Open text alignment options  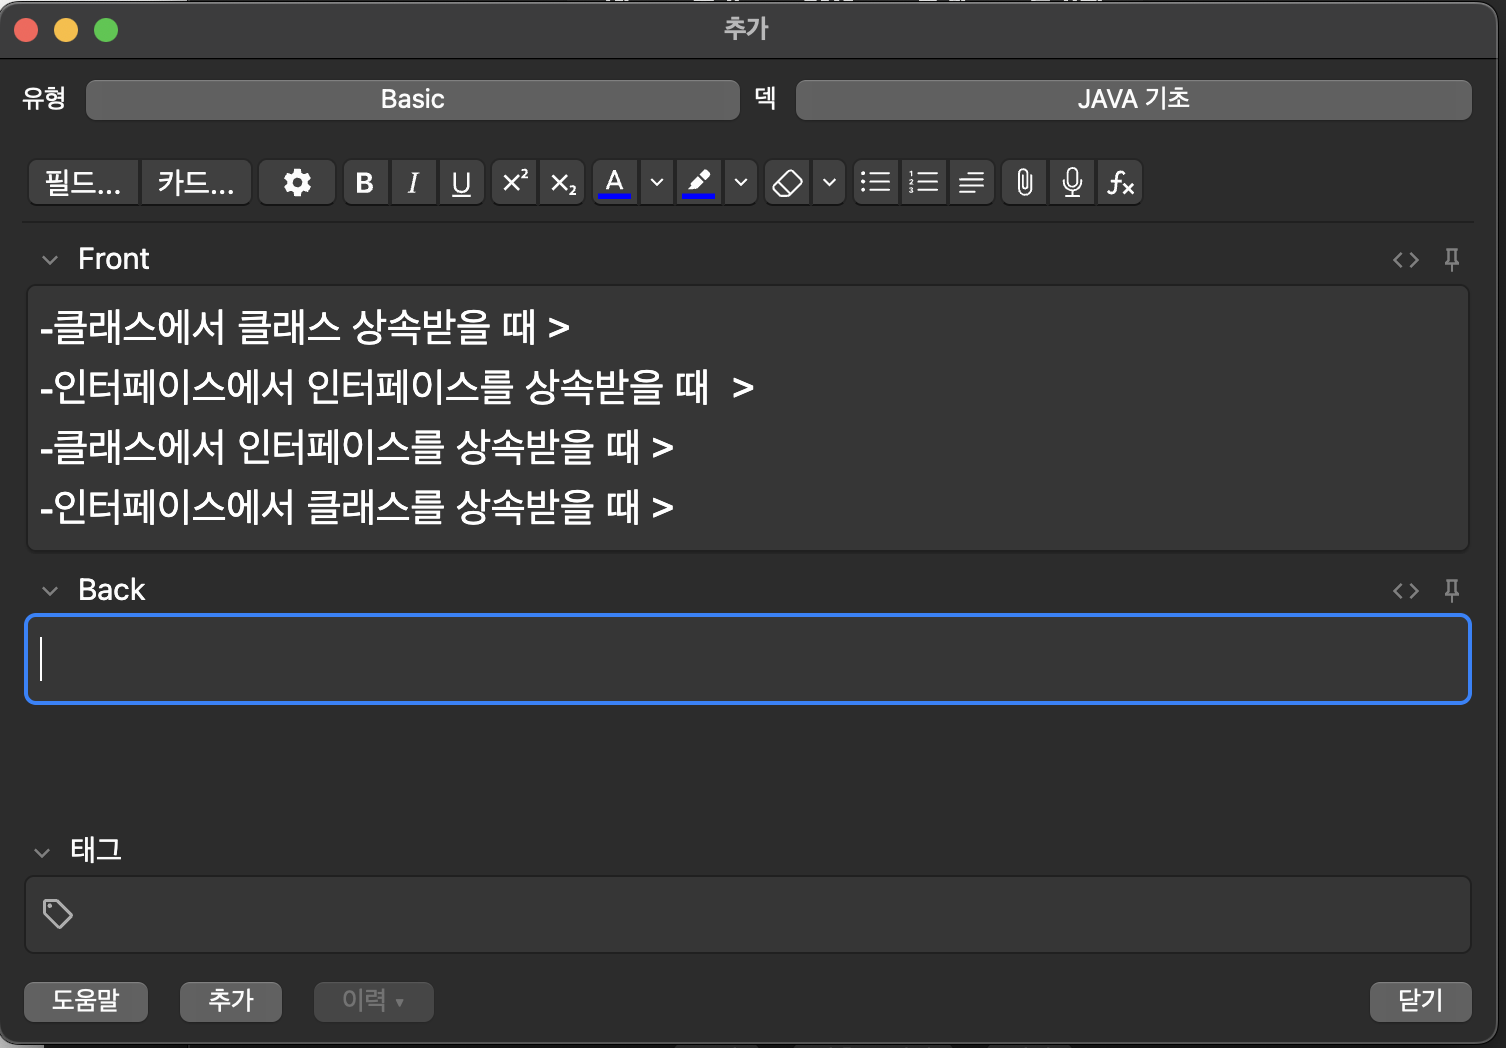coord(971,183)
